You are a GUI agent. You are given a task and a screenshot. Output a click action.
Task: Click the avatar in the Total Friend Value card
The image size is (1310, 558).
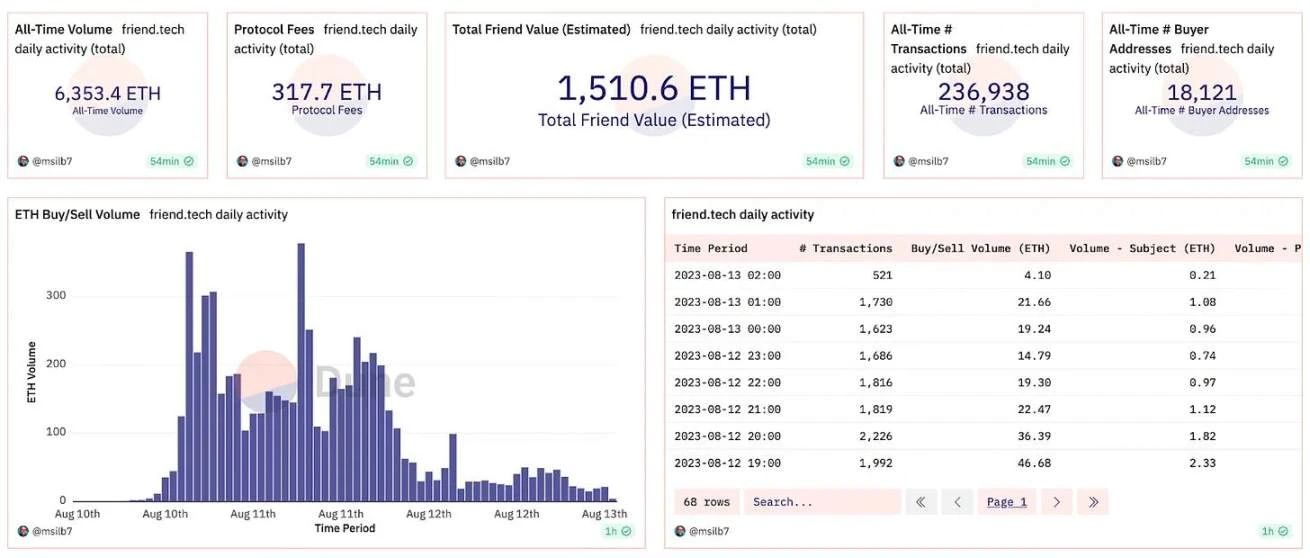click(461, 161)
